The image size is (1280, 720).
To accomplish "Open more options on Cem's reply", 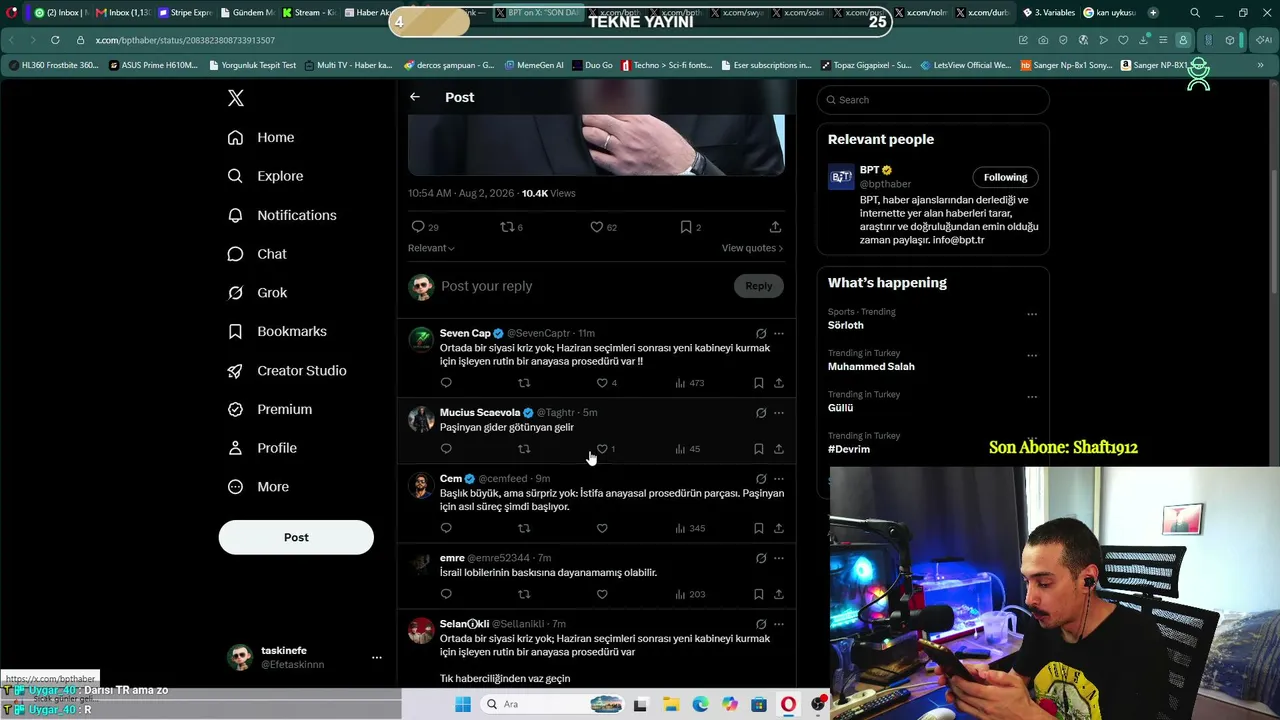I will tap(779, 479).
